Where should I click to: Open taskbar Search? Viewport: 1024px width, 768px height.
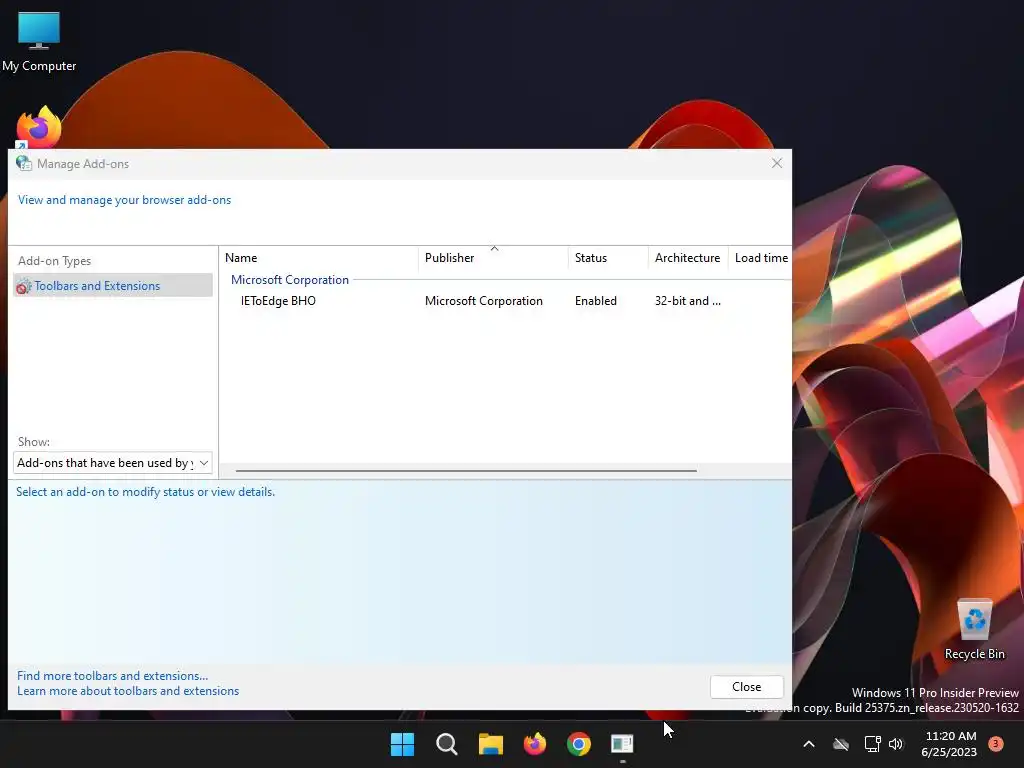pyautogui.click(x=447, y=744)
